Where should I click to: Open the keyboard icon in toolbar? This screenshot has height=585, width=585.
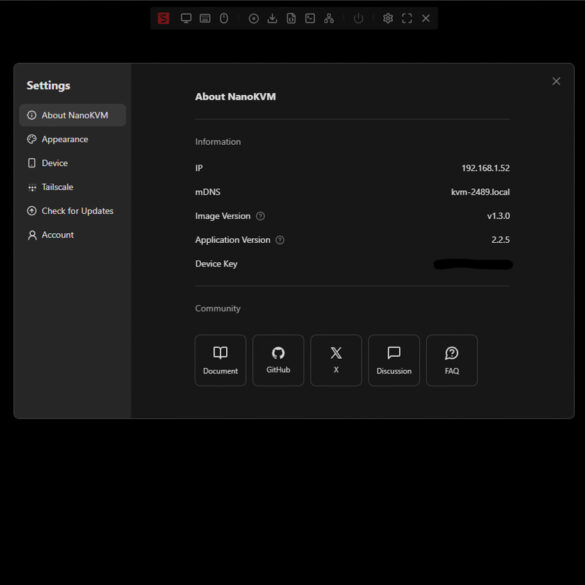pyautogui.click(x=205, y=18)
